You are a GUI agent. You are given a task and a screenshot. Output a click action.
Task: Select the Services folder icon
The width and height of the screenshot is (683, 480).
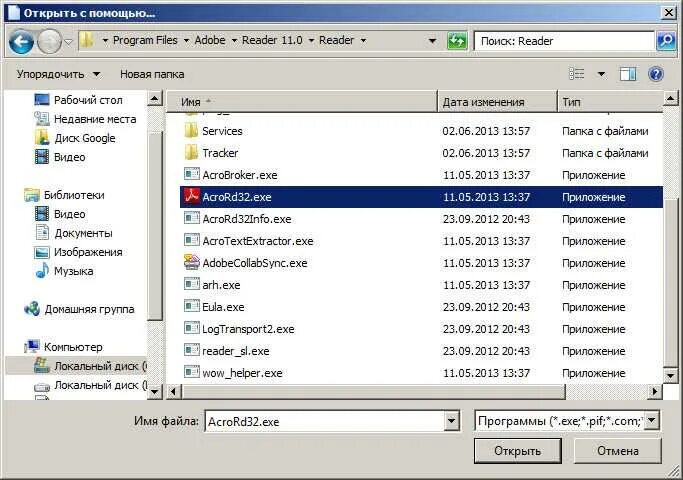(191, 130)
